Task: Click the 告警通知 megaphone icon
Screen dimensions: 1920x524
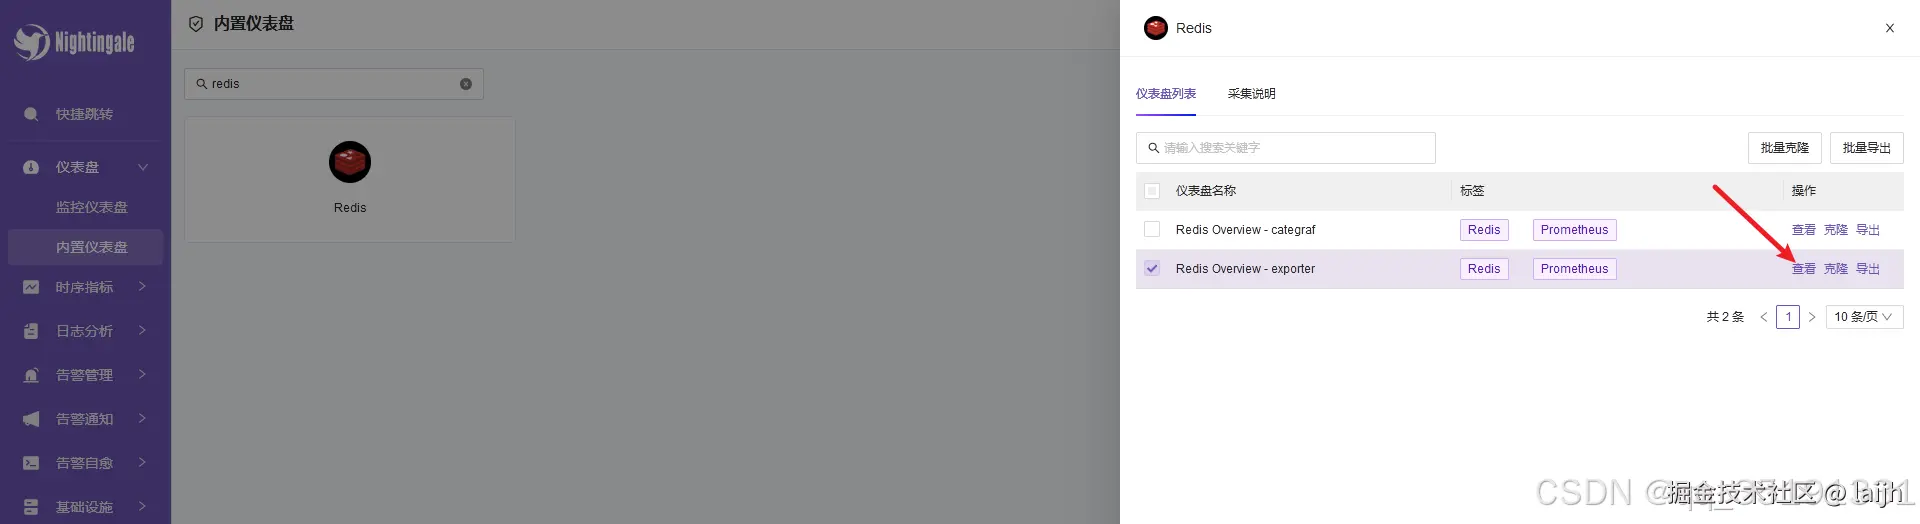Action: [31, 419]
